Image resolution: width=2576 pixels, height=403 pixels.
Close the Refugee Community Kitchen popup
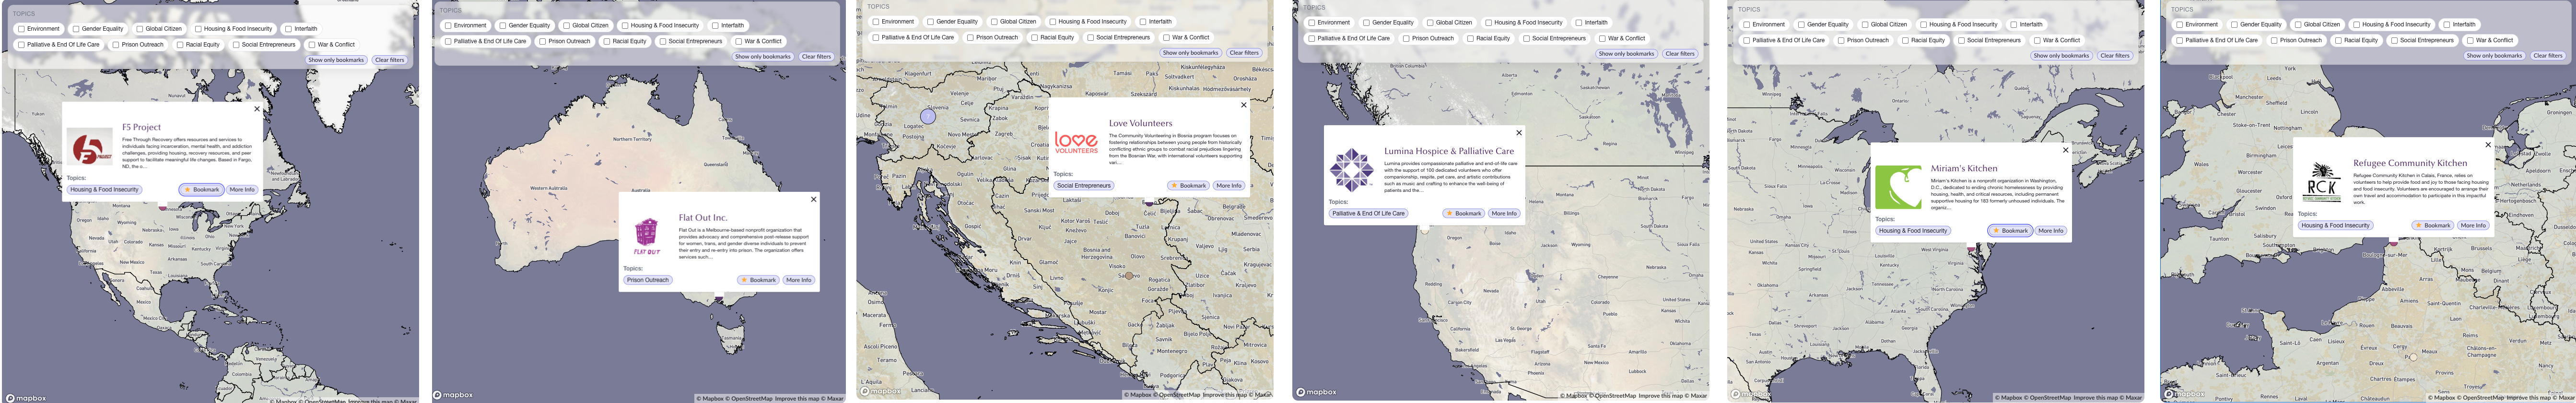pos(2488,145)
